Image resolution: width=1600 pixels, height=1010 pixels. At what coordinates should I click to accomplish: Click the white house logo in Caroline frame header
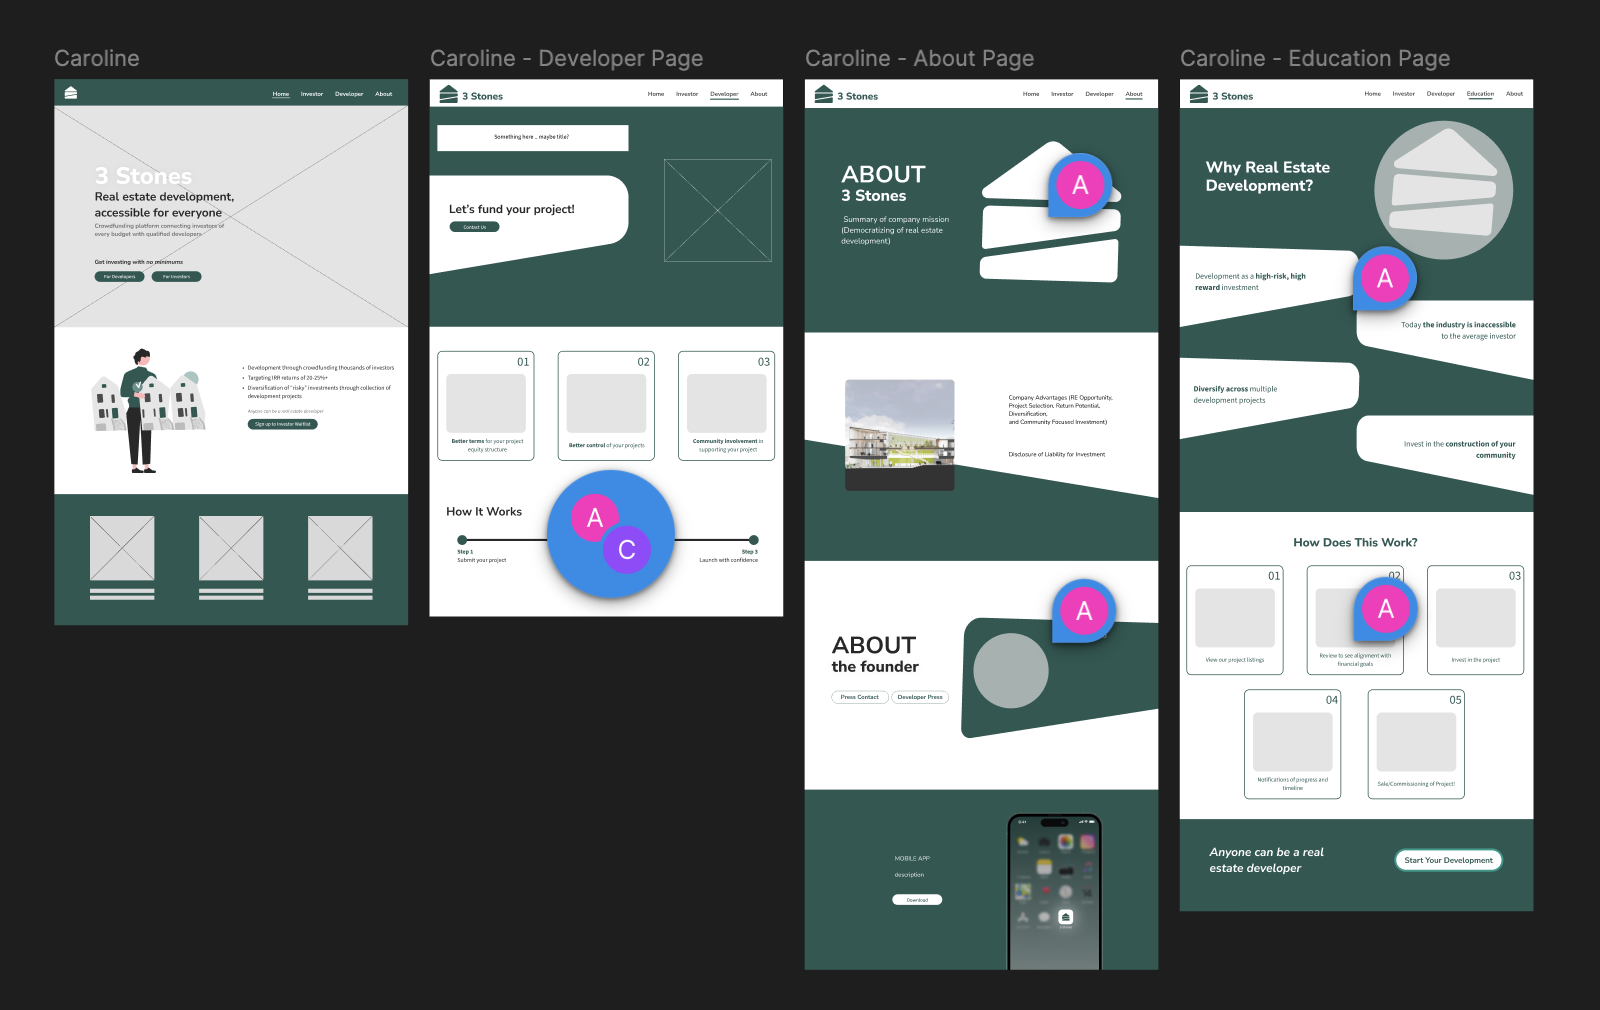point(71,93)
